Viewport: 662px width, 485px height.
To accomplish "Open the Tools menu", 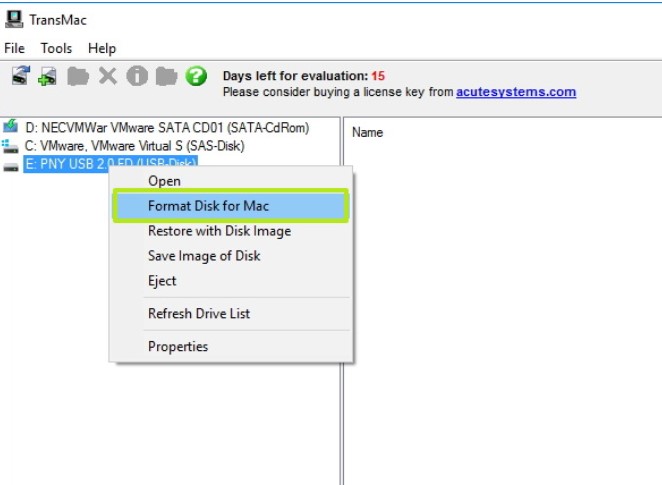I will (x=56, y=49).
